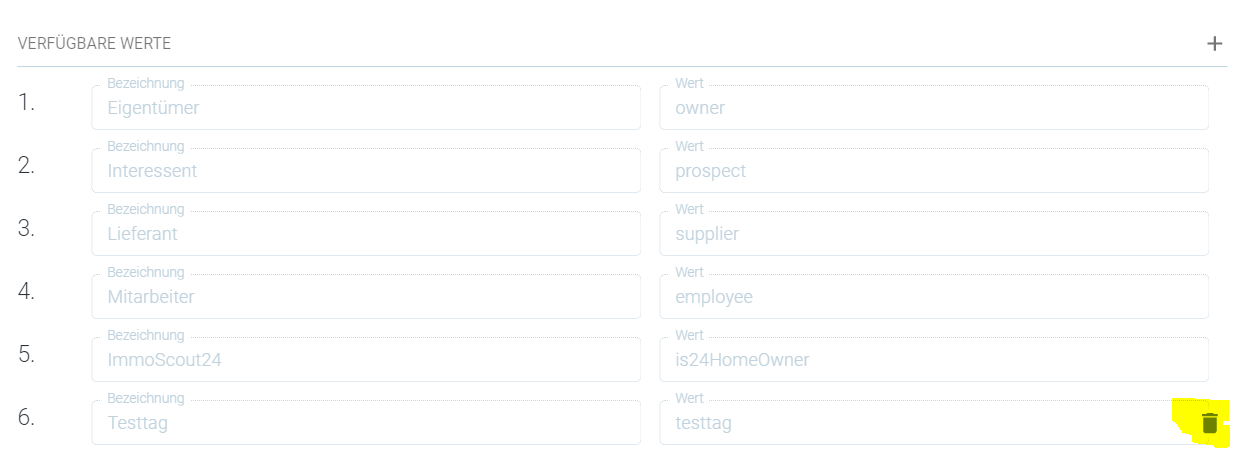Click row number 6 beside Testtag

click(x=26, y=417)
